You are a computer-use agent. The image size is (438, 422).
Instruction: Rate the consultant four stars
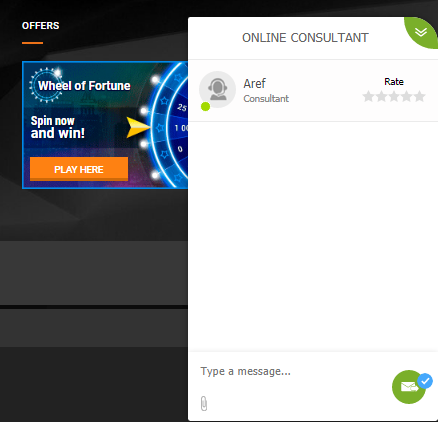[x=406, y=96]
